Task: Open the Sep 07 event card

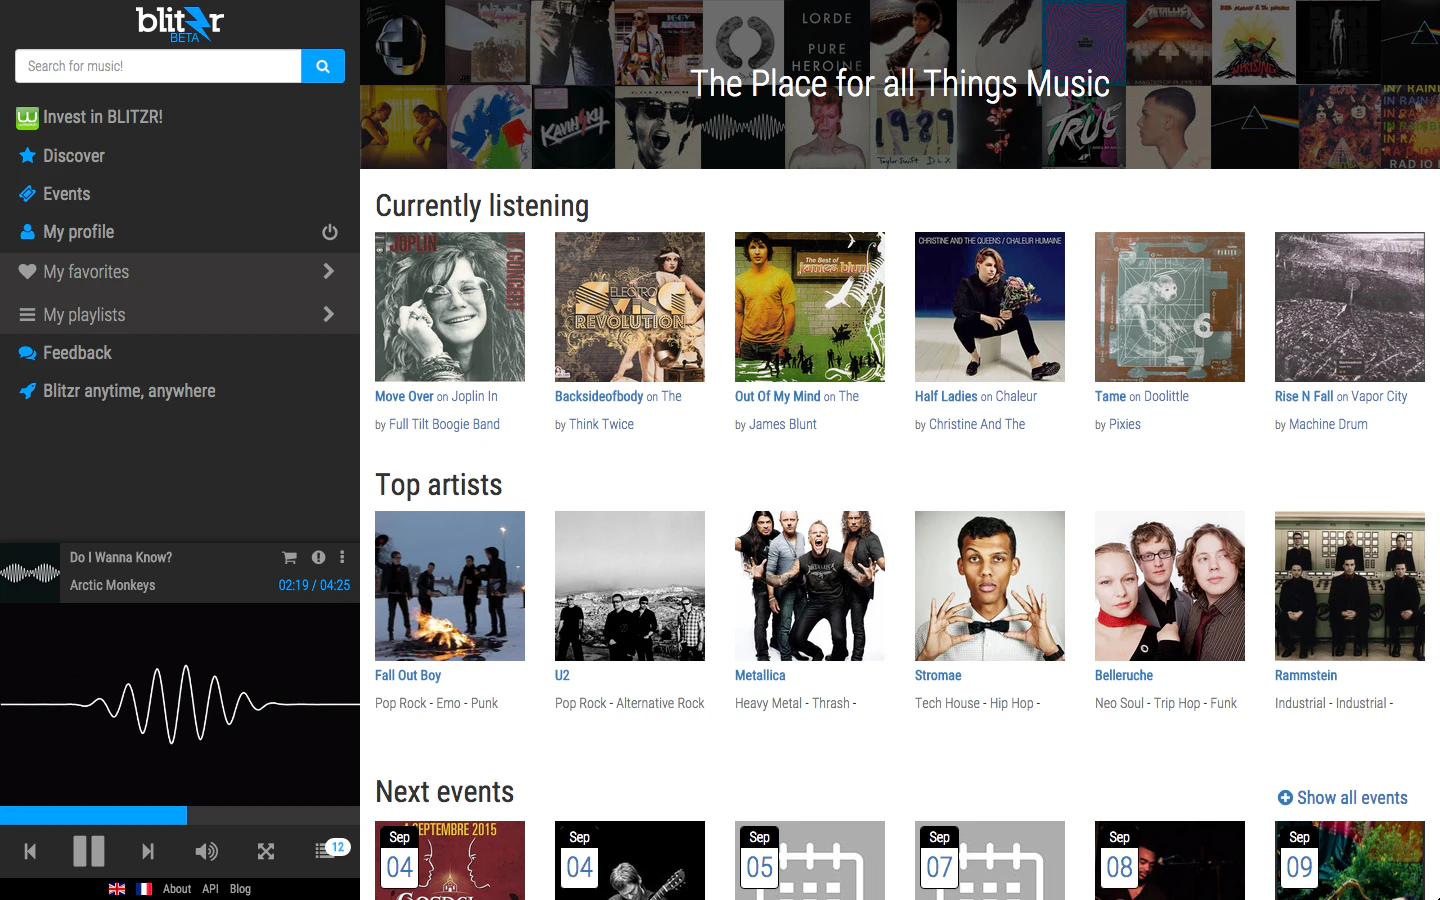Action: [990, 861]
